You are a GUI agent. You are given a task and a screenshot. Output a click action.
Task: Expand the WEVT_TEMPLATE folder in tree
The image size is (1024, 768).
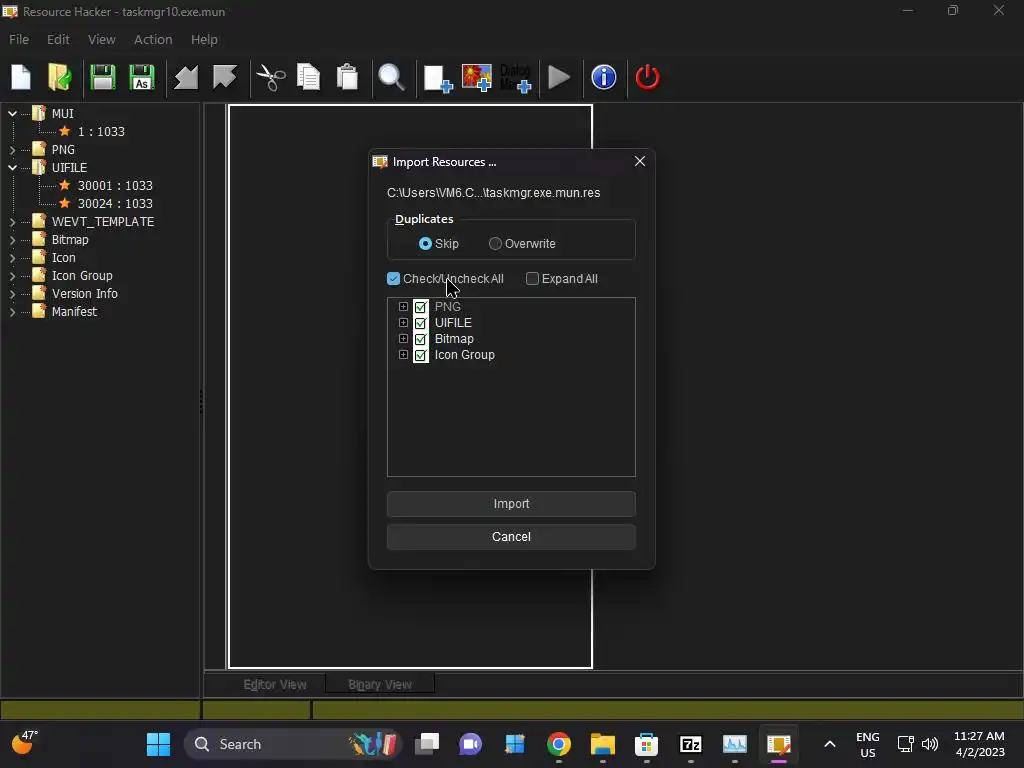[x=12, y=222]
